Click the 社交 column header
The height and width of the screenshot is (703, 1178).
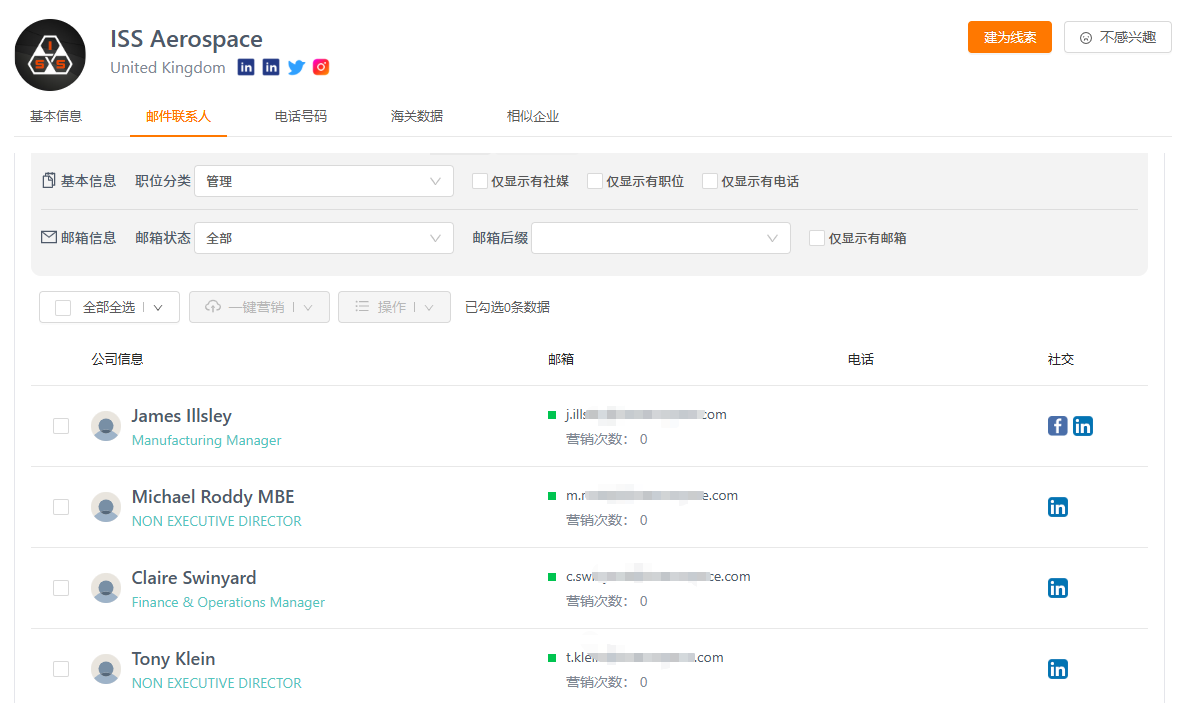pyautogui.click(x=1061, y=359)
